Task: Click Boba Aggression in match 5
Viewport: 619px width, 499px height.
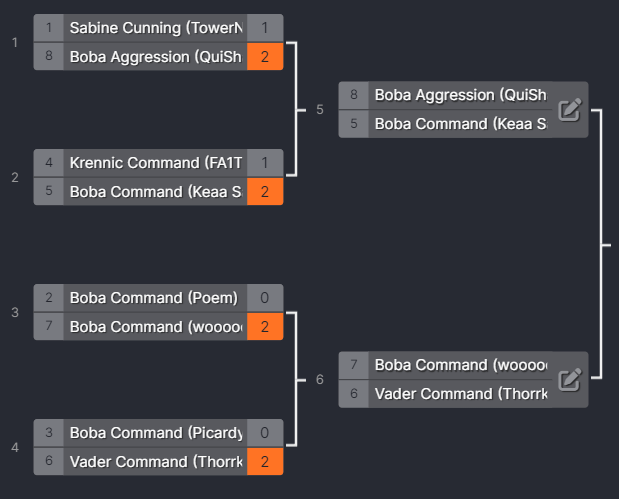Action: click(460, 95)
